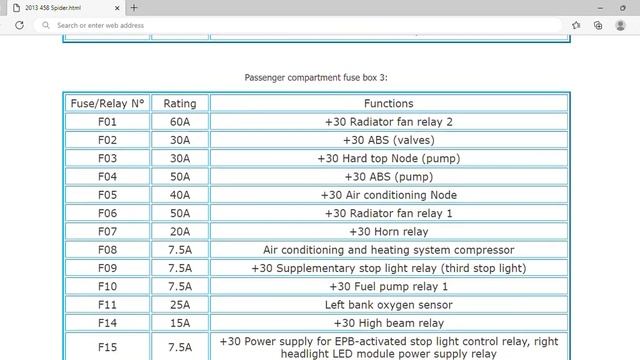Click '+30 Air conditioning Node' text

coord(389,195)
